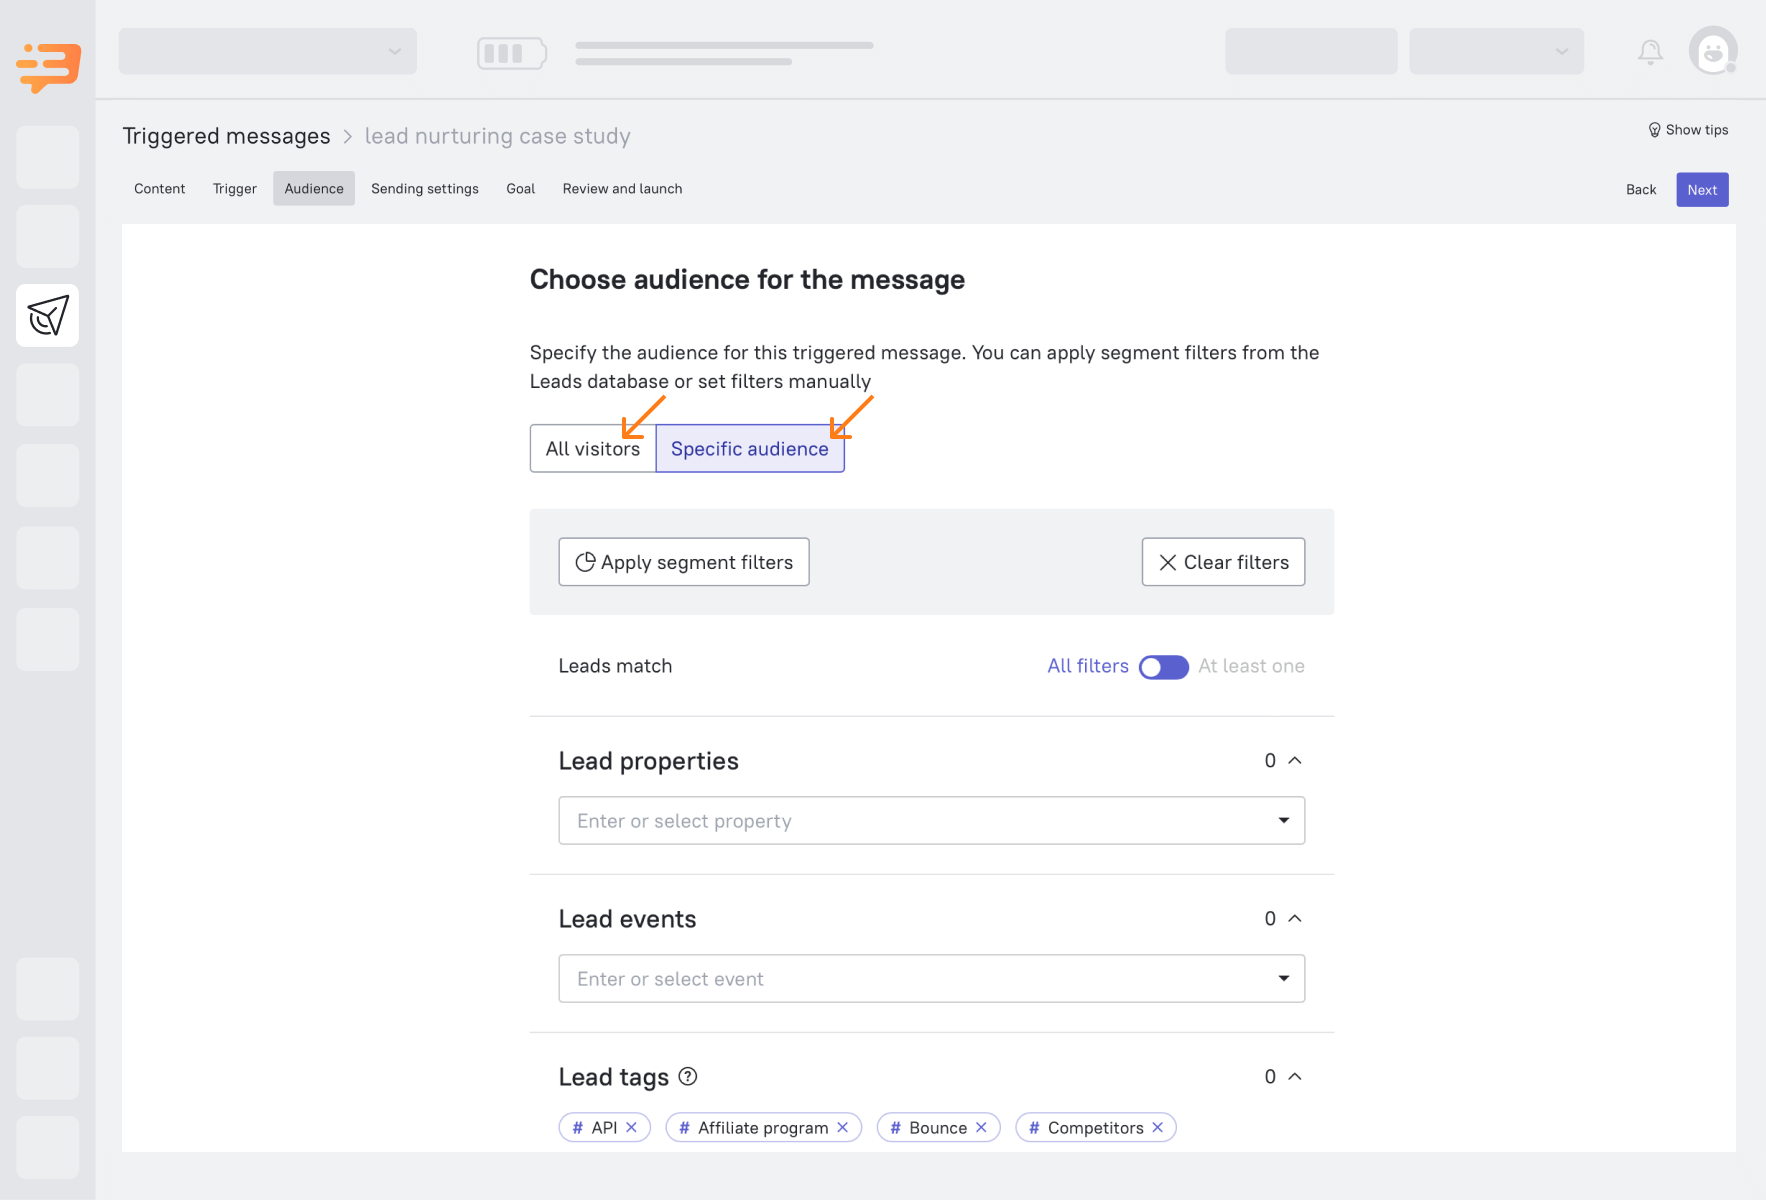Open help tooltip next to Lead tags

click(687, 1076)
